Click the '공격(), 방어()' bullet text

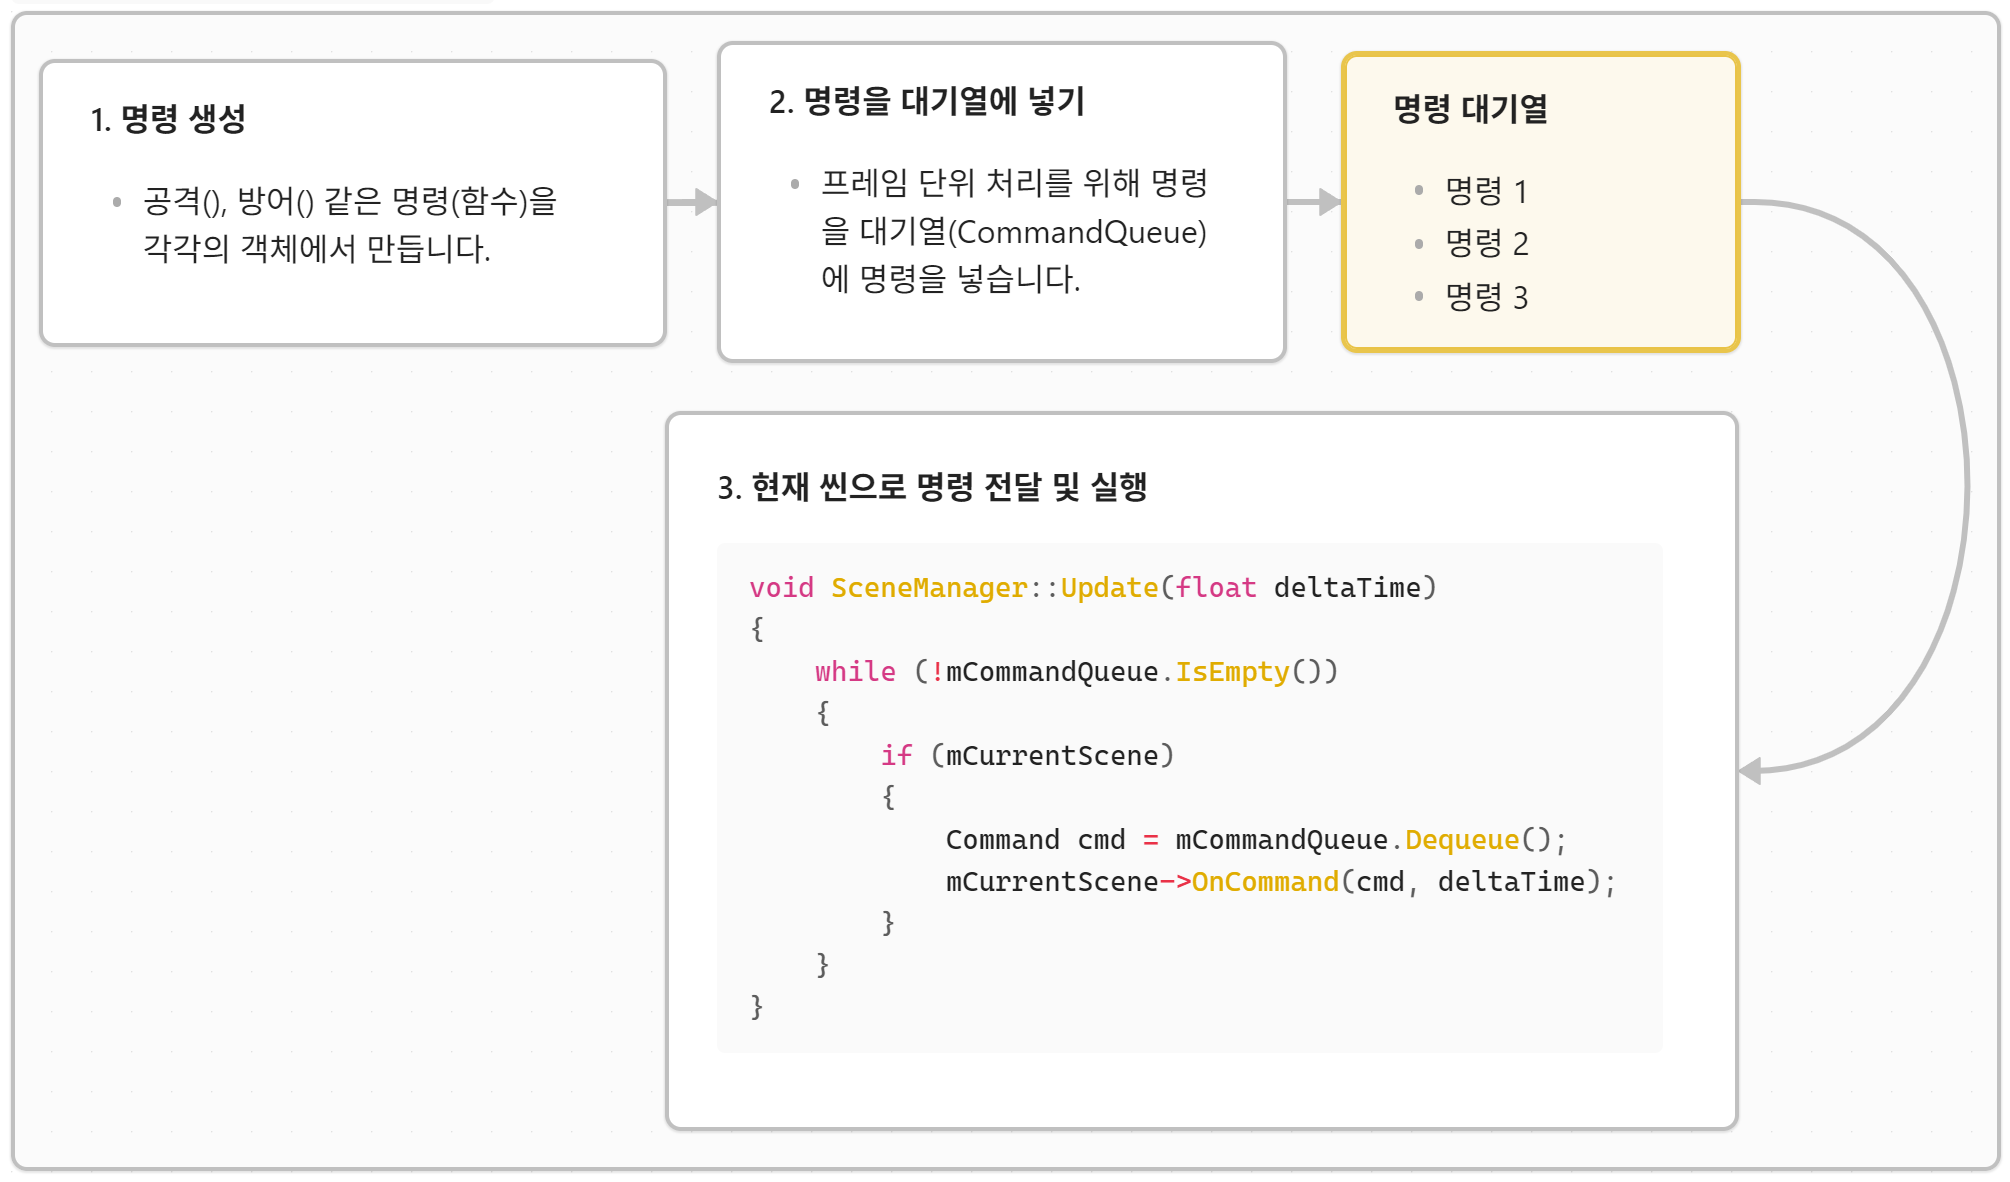(x=228, y=202)
